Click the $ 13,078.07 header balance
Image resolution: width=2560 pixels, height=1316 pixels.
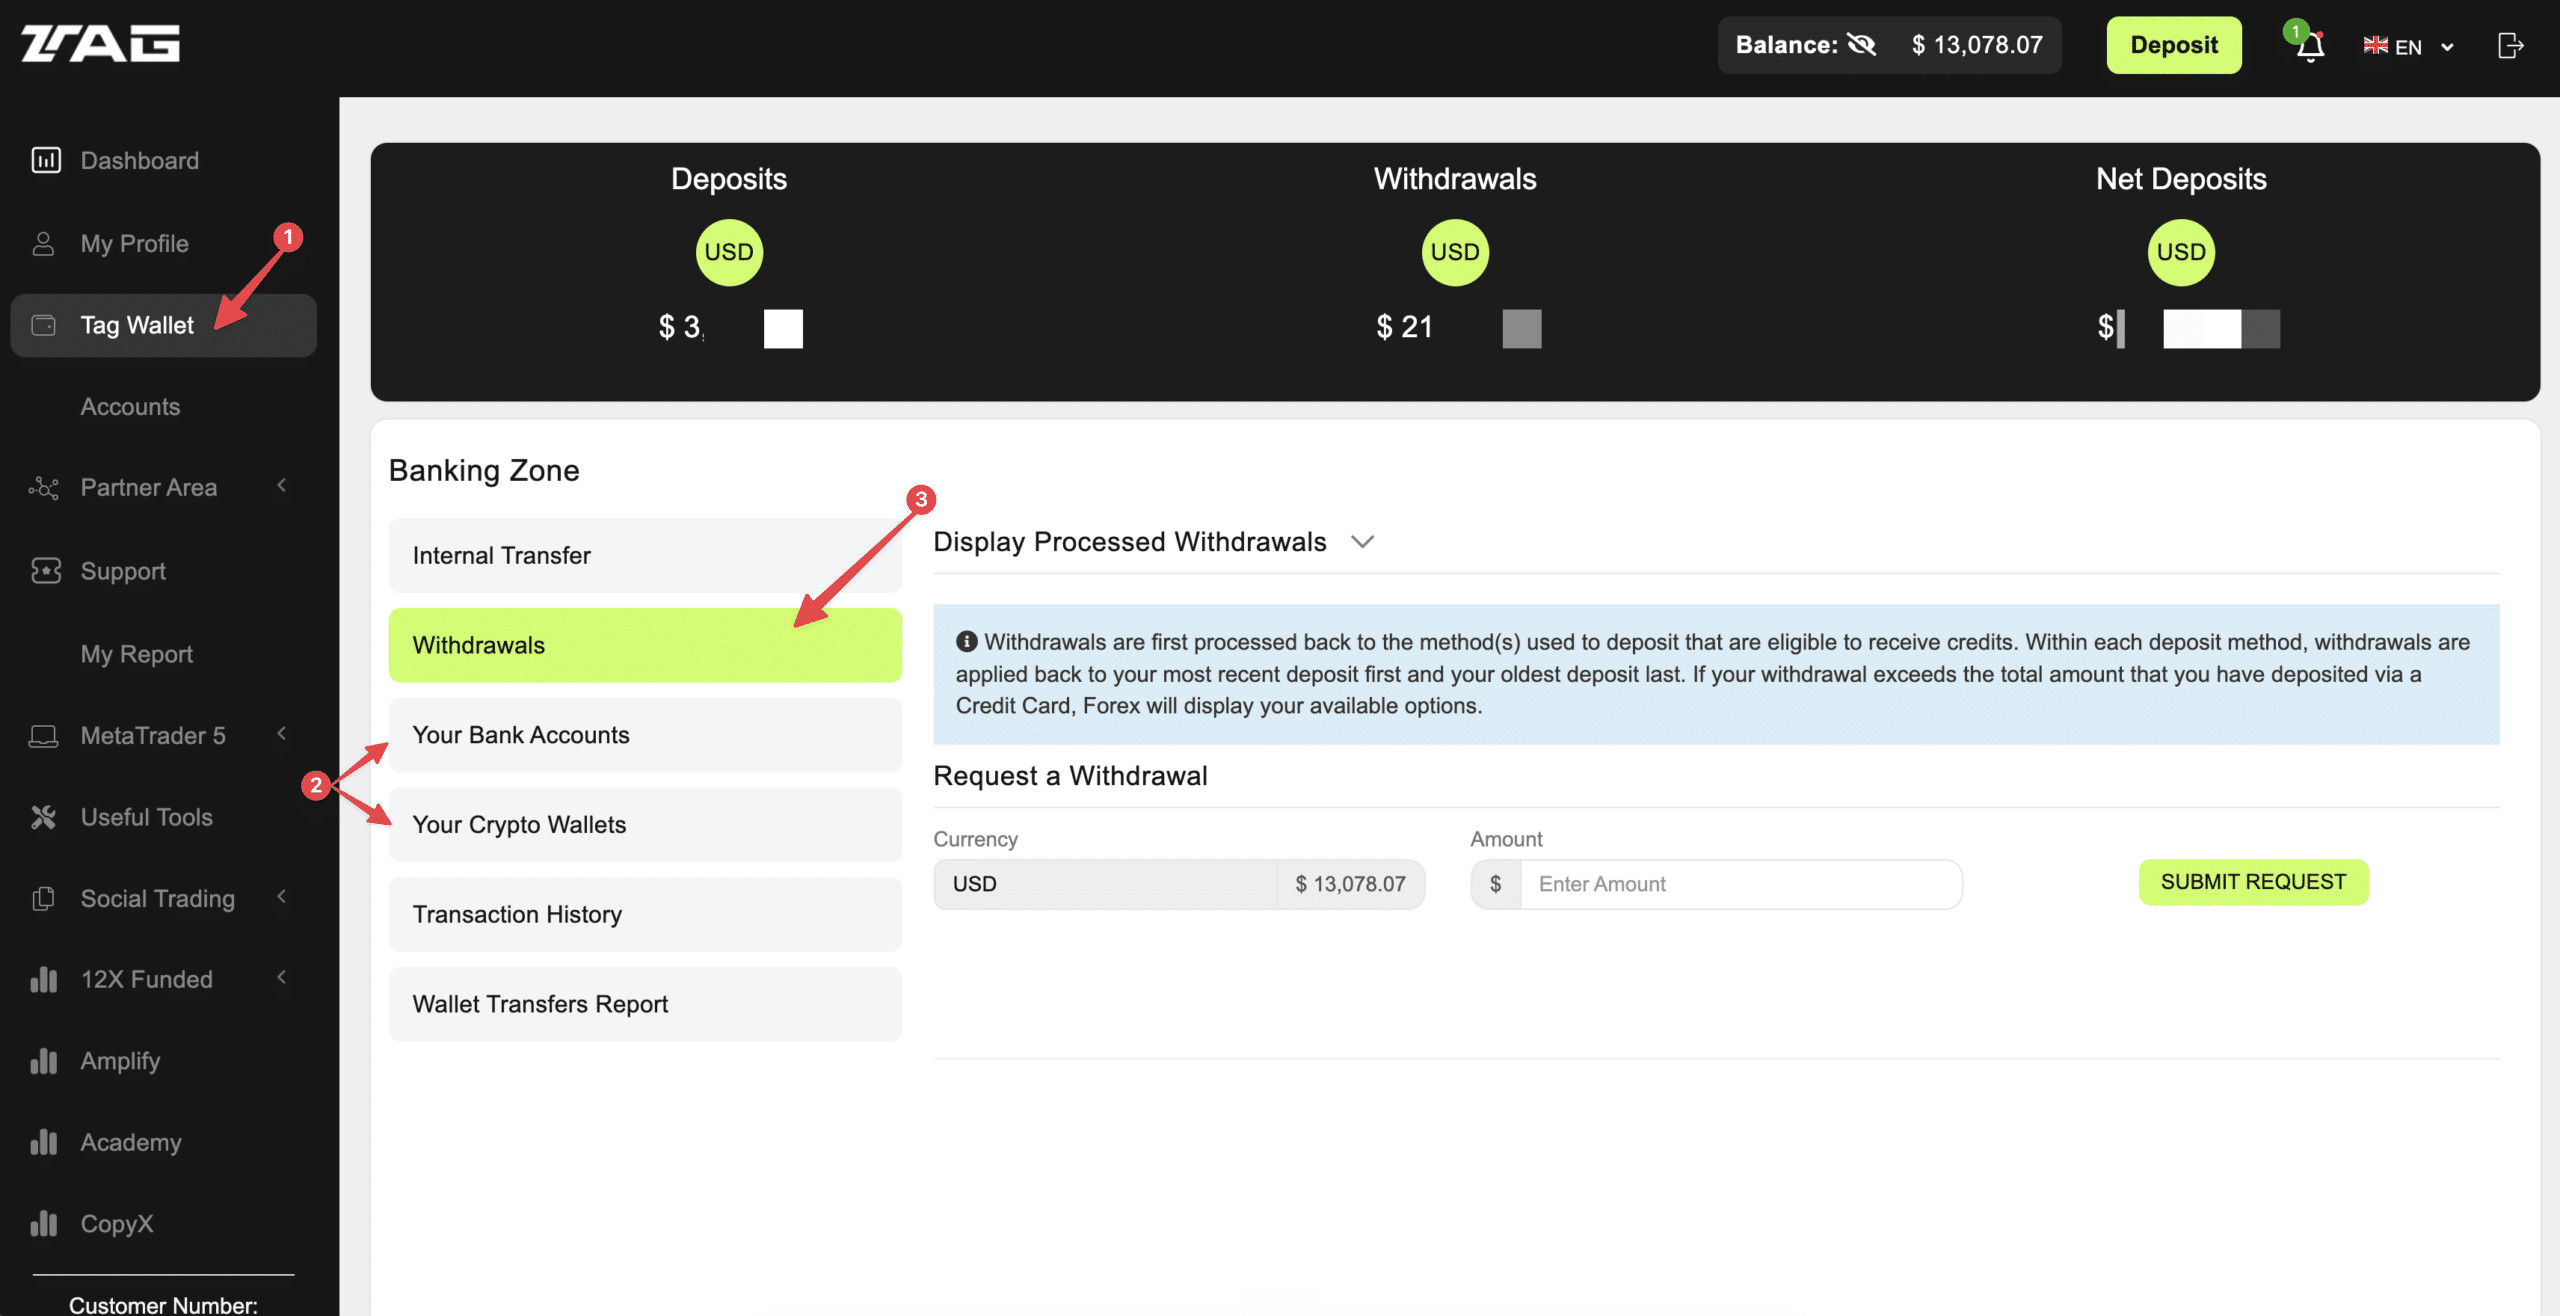[x=1977, y=45]
